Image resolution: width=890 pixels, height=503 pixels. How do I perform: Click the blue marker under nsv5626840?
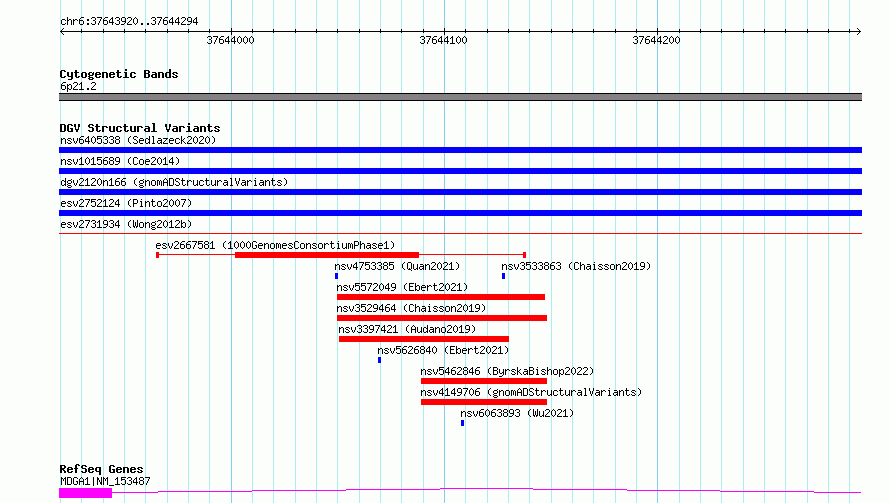380,360
